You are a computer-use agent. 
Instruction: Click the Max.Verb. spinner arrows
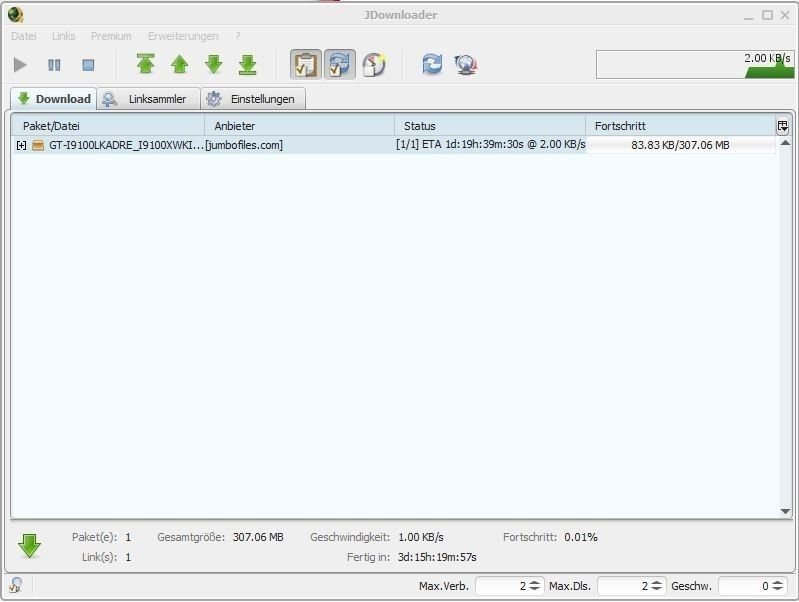(x=534, y=586)
